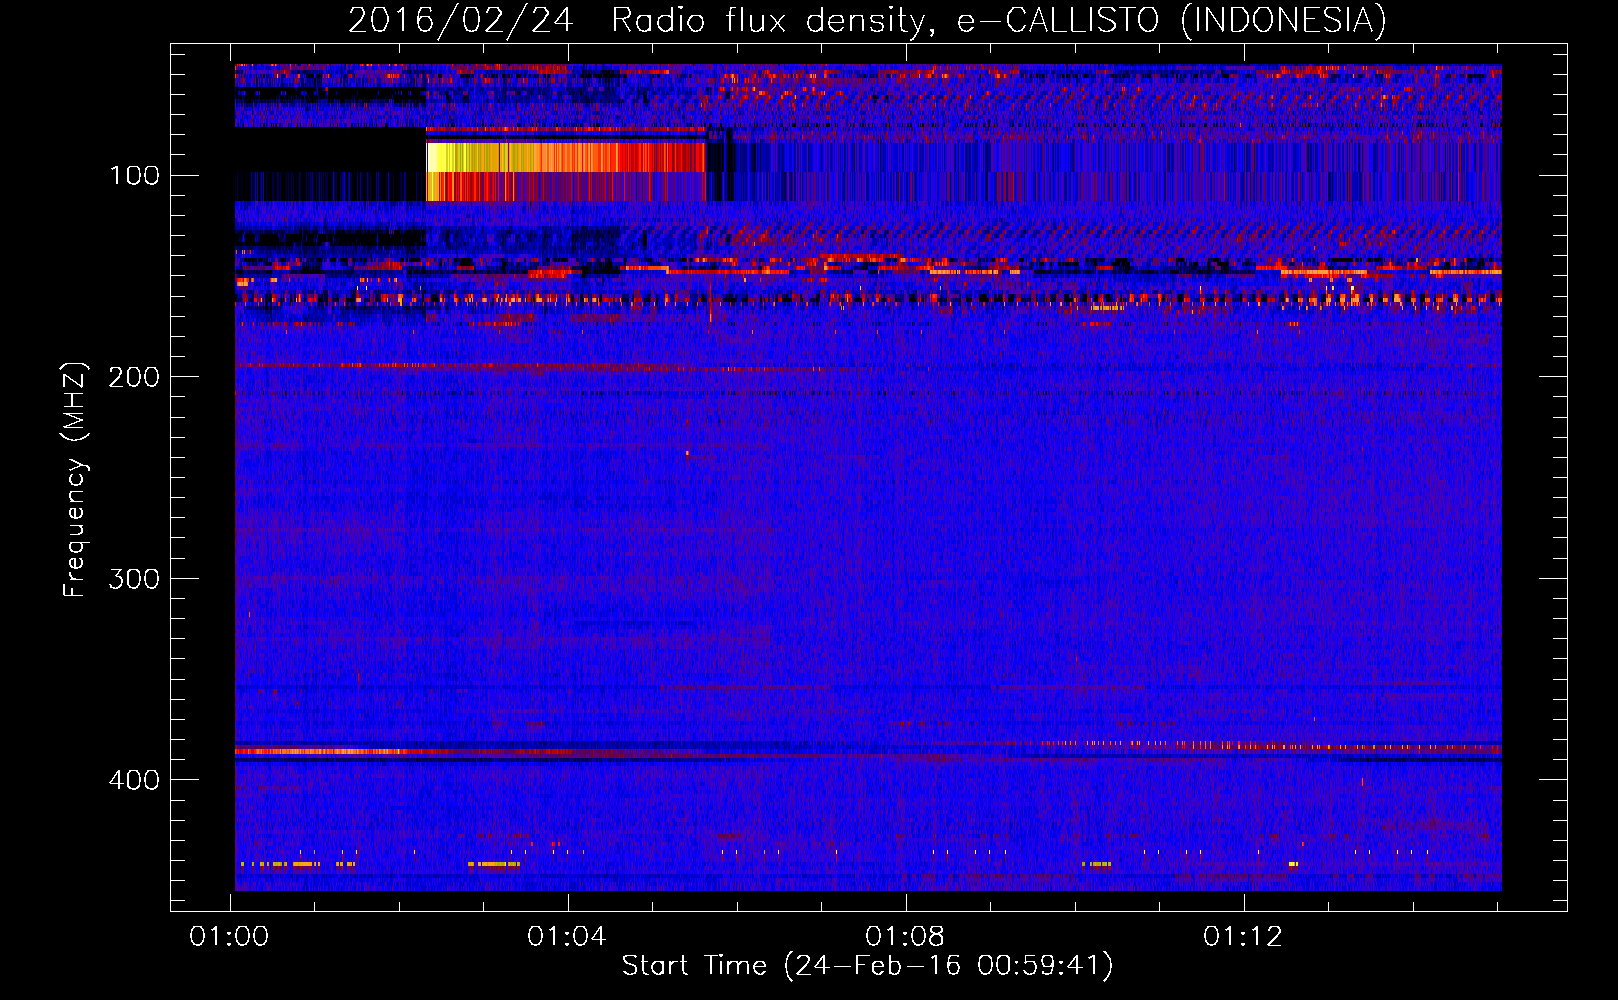Click the 400 frequency tick label
Image resolution: width=1618 pixels, height=1000 pixels.
pyautogui.click(x=135, y=780)
